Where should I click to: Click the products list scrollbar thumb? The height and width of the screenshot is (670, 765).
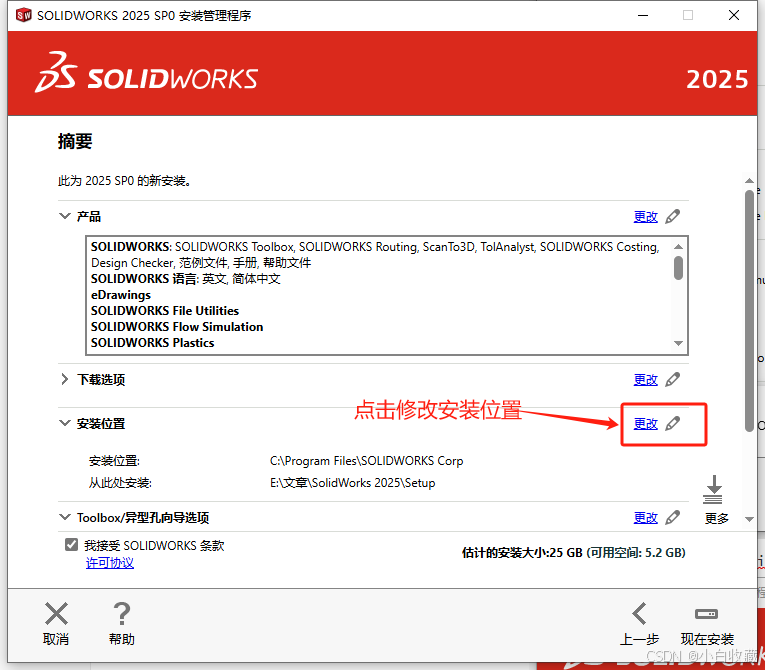678,268
